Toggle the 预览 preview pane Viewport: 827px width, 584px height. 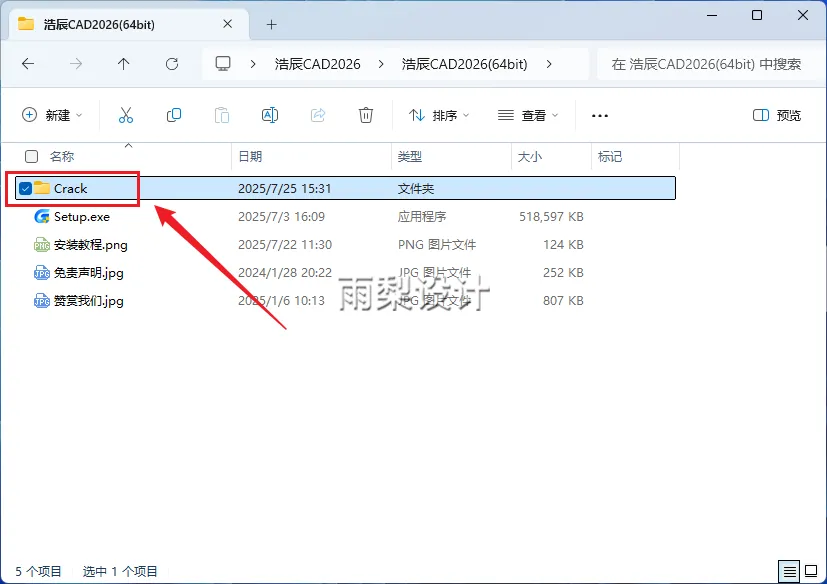[776, 115]
